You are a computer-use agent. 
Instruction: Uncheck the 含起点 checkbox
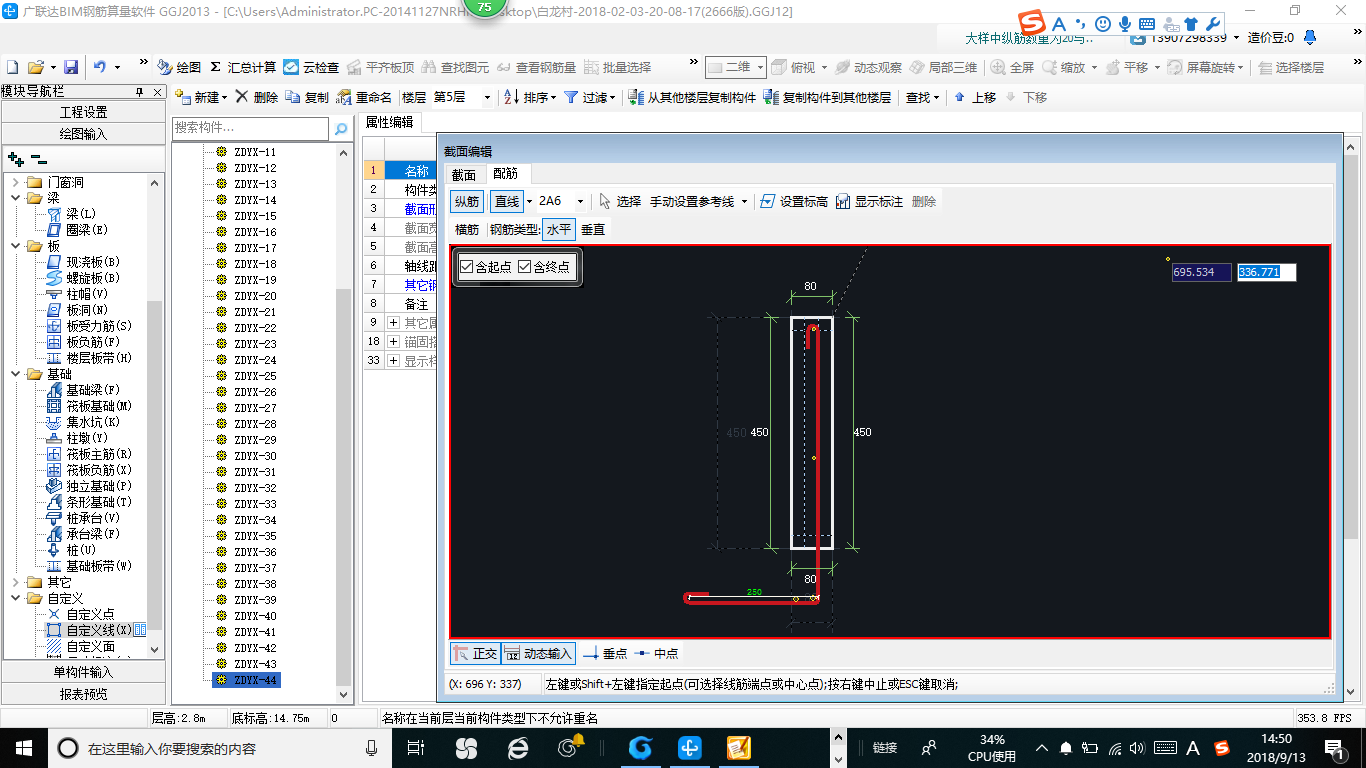point(466,267)
